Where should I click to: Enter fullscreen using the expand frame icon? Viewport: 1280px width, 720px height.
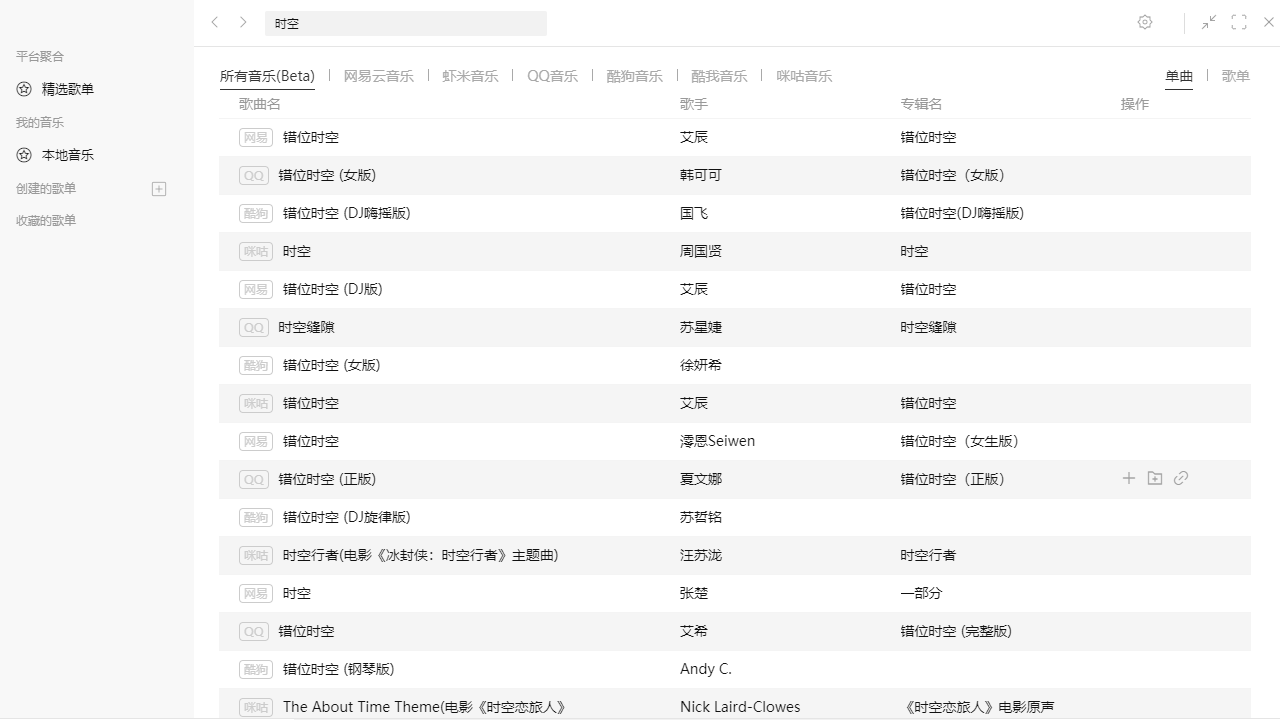[1239, 22]
